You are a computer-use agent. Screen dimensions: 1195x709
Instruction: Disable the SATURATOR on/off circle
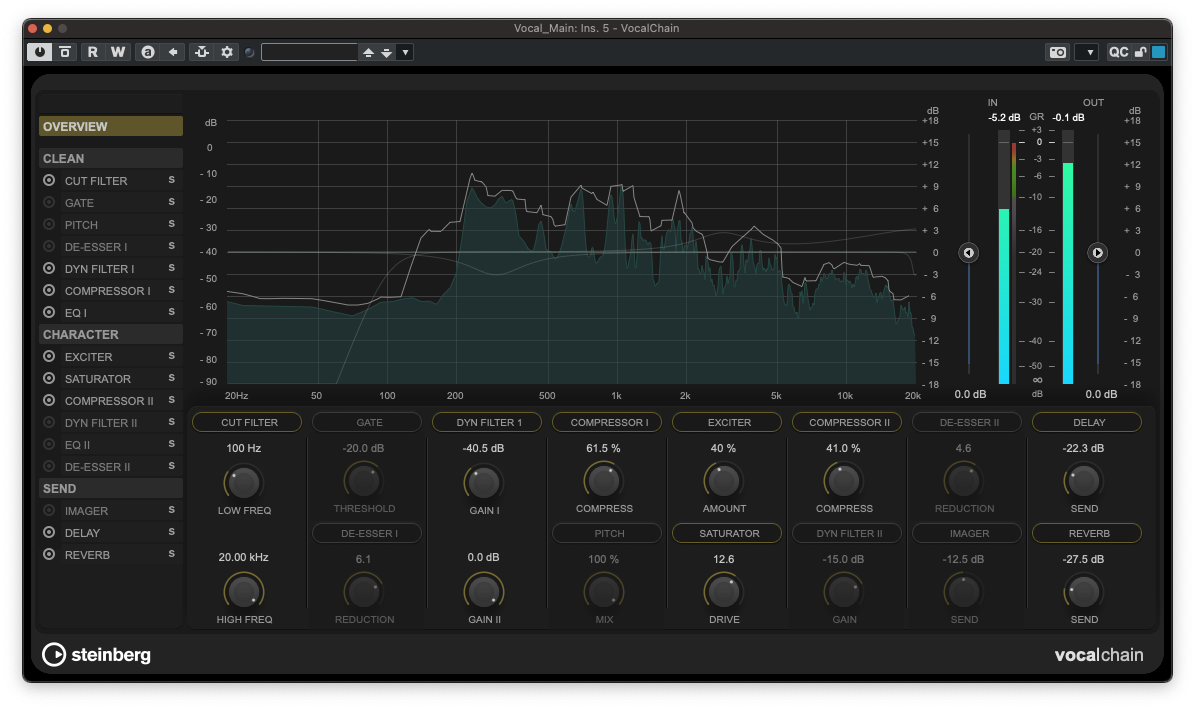49,379
